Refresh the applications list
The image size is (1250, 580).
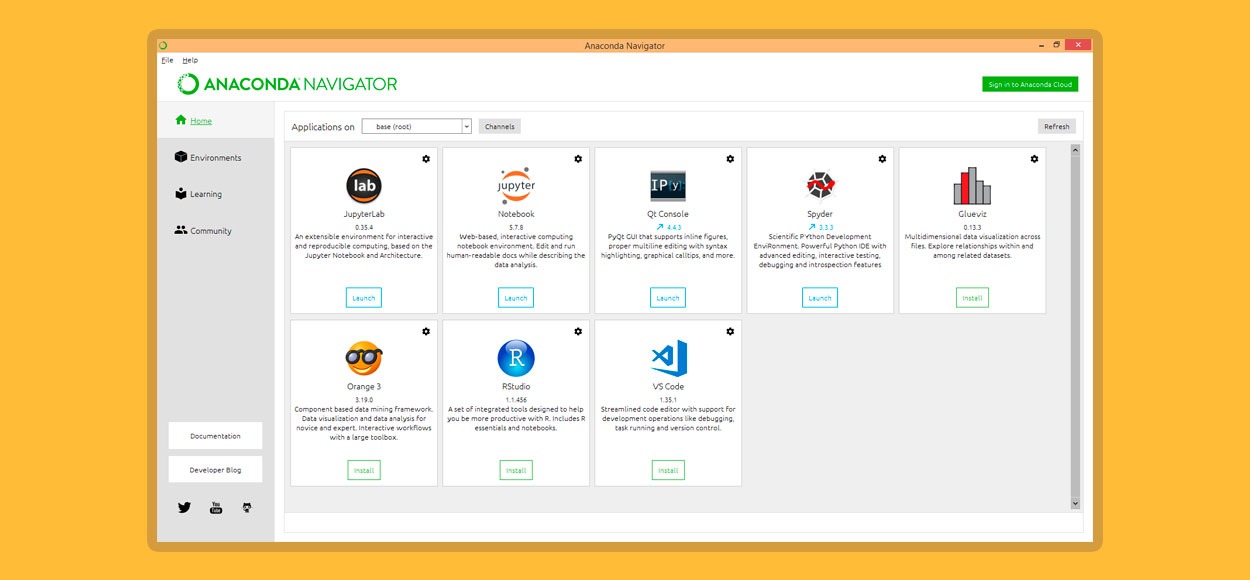click(1057, 126)
